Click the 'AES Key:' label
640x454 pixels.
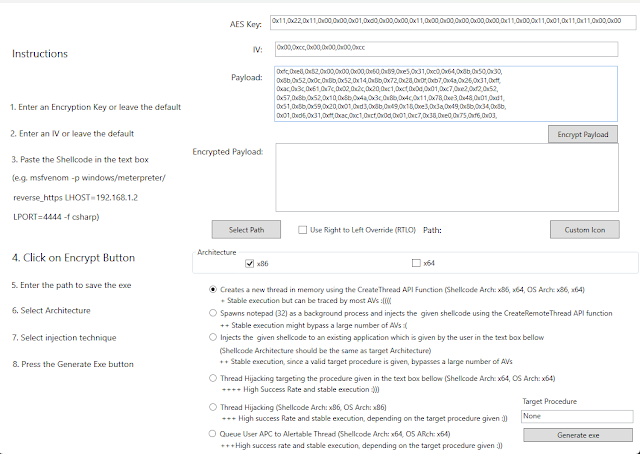point(246,24)
